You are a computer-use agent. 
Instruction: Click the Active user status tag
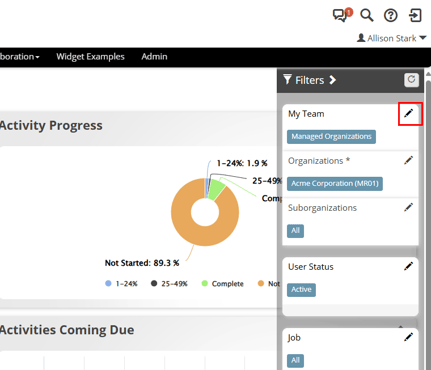(x=301, y=290)
